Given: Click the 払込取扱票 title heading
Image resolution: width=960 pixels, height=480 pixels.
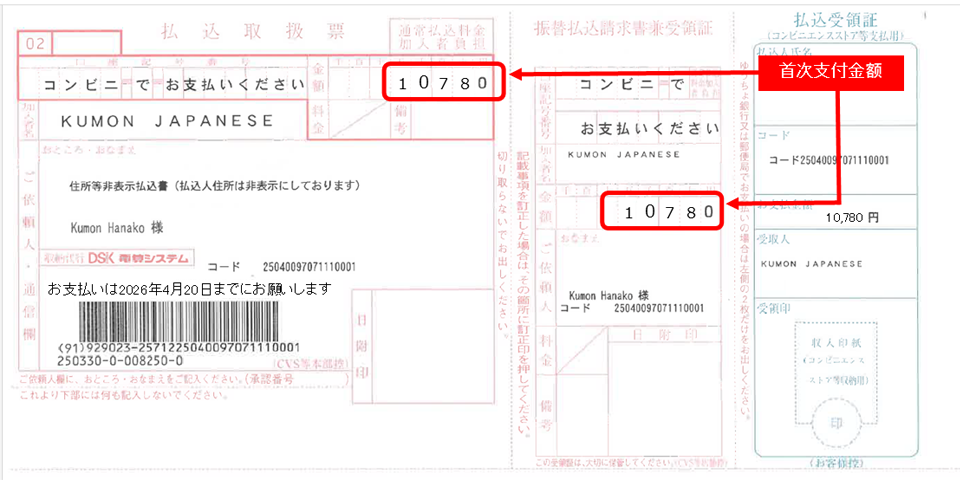Looking at the screenshot, I should (252, 31).
